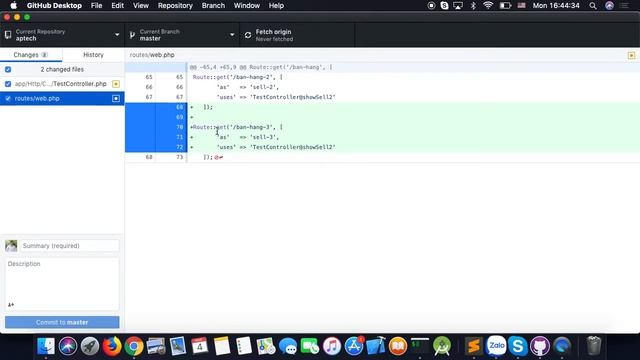The image size is (640, 360).
Task: Click modified badge at diff header right
Action: pos(631,55)
